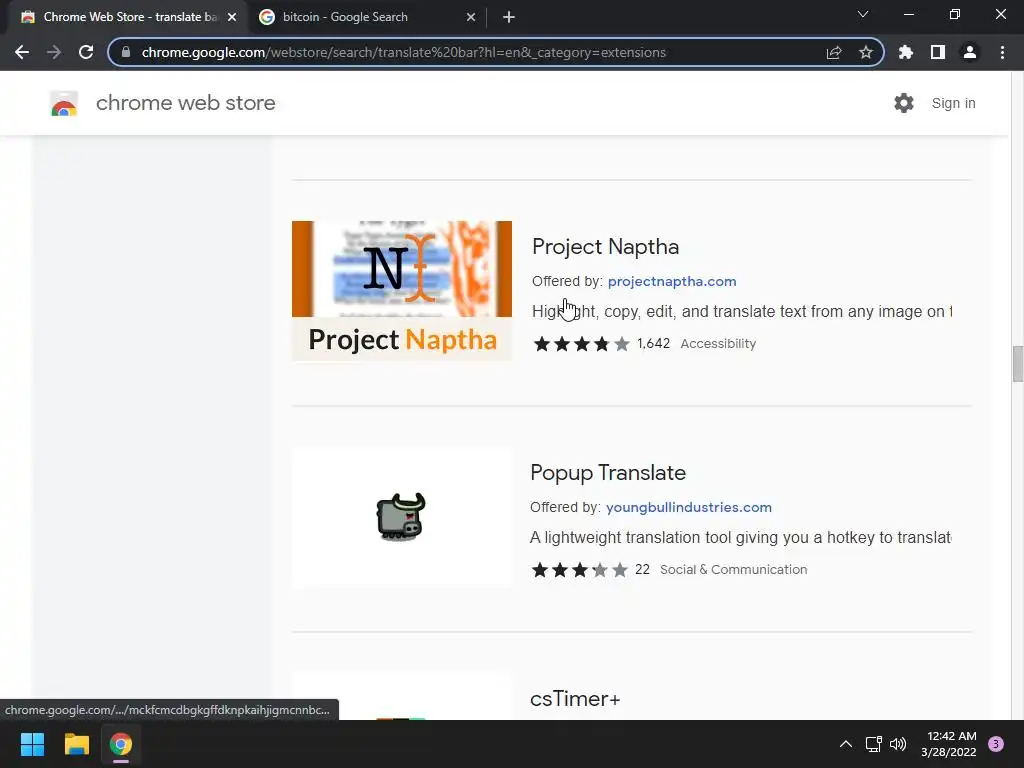
Task: Show hidden system tray icons
Action: click(x=846, y=744)
